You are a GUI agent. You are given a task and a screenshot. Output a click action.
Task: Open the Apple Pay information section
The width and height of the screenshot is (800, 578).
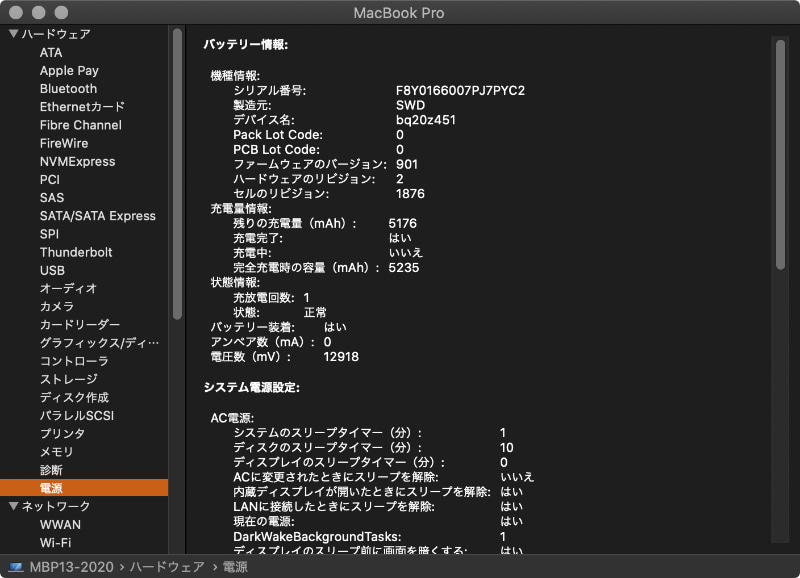(x=68, y=70)
